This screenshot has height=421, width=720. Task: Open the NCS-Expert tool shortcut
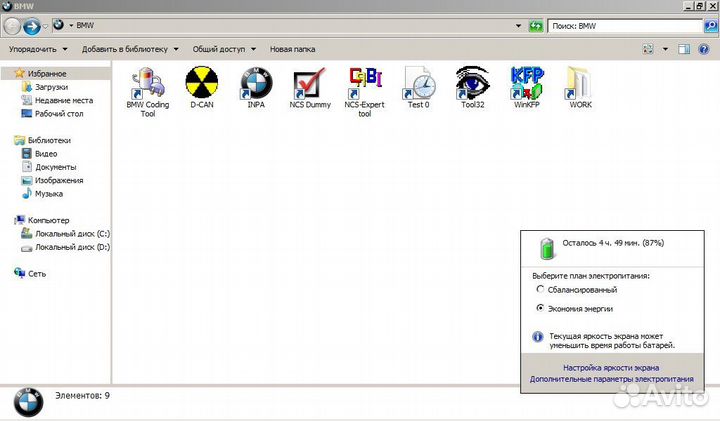[x=364, y=92]
